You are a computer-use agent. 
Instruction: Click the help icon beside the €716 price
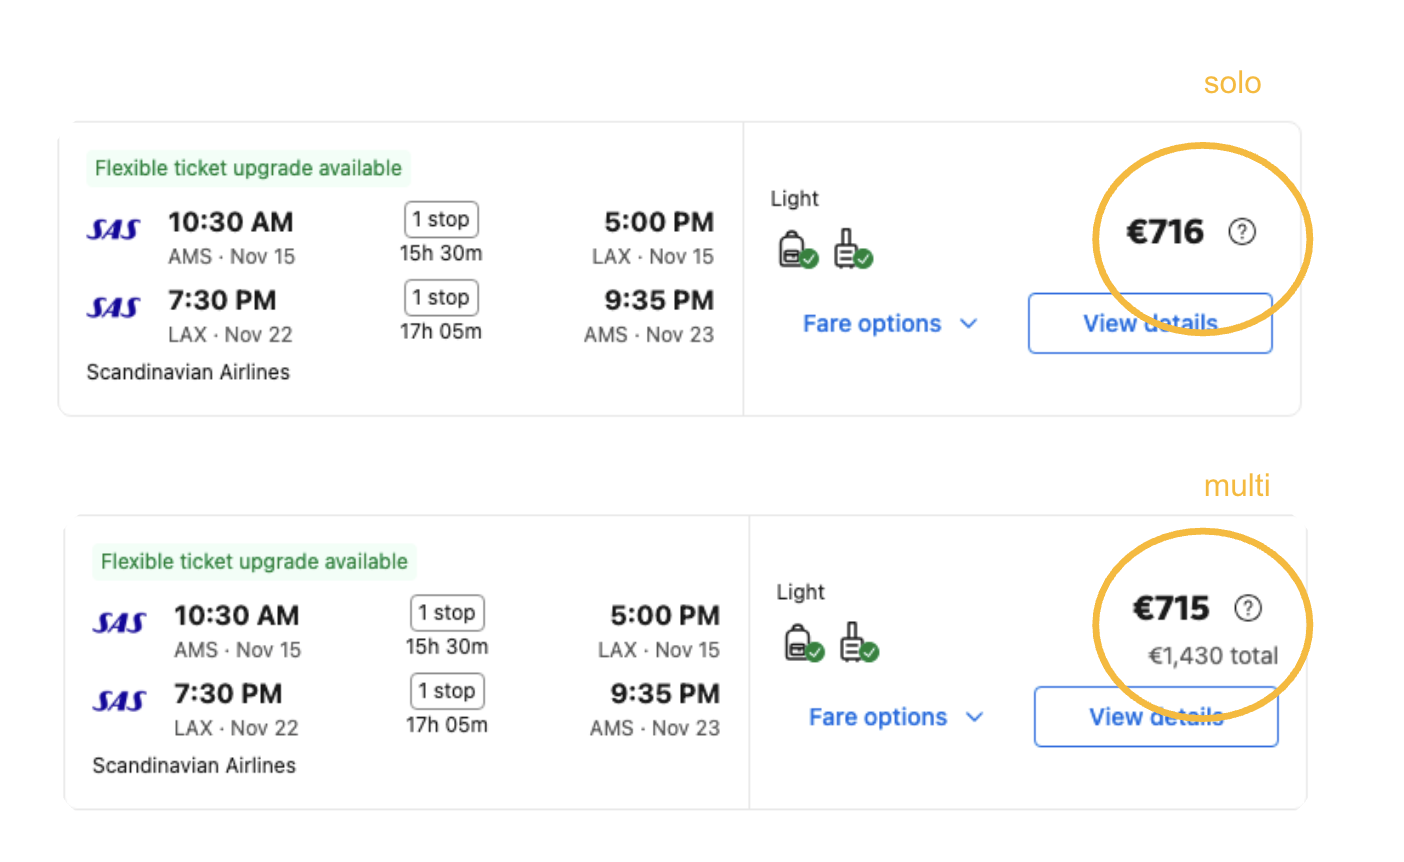point(1241,232)
